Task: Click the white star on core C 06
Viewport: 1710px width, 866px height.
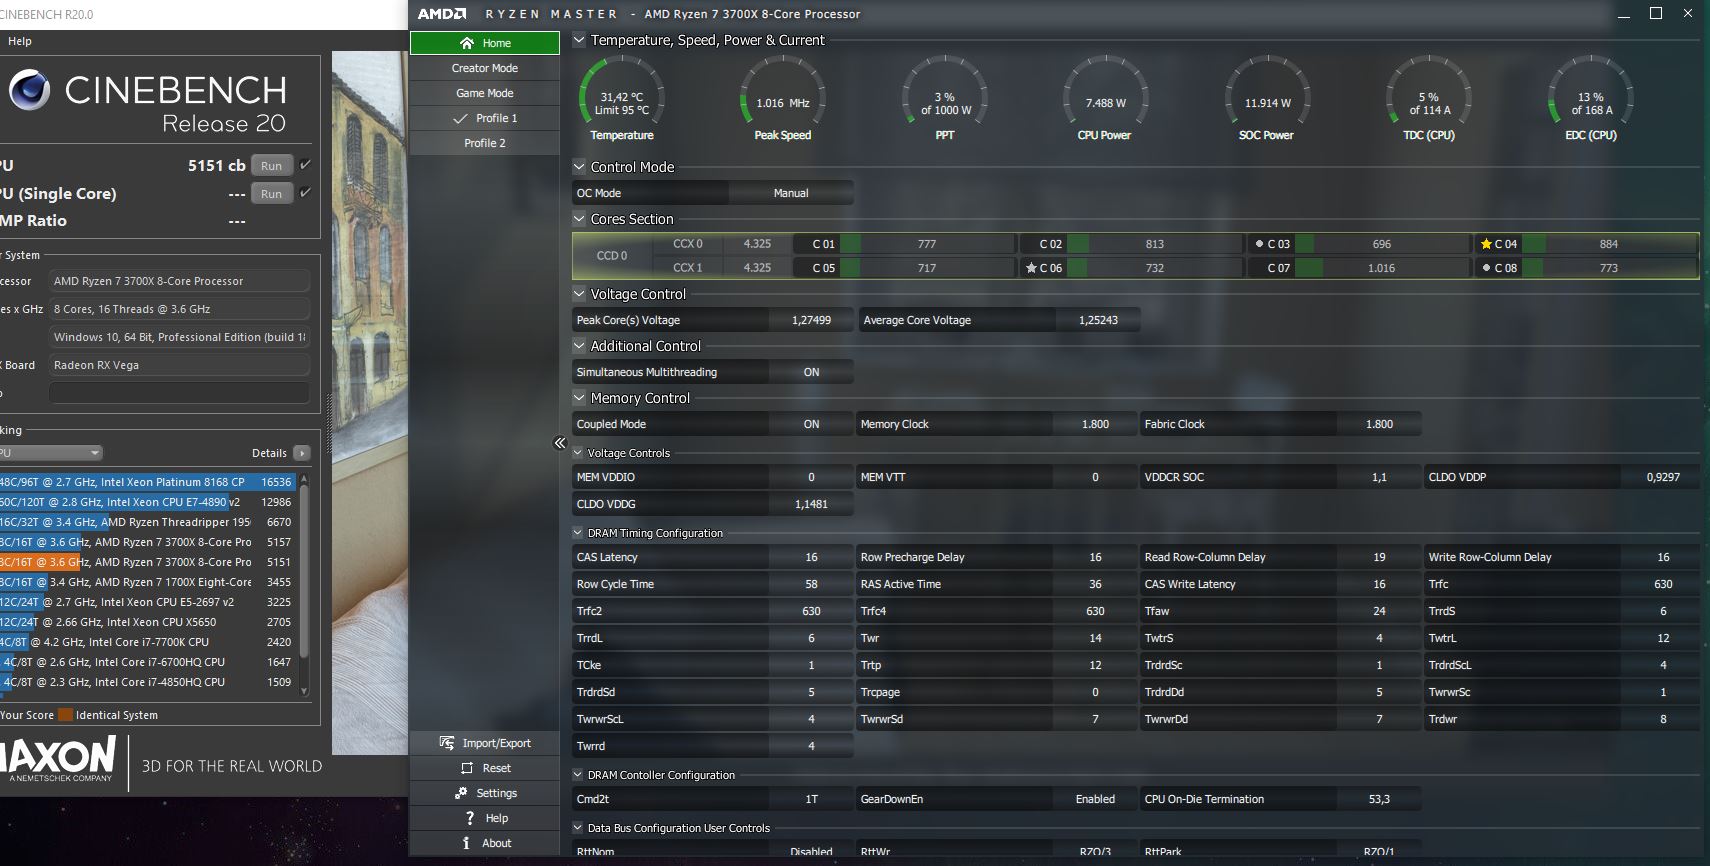Action: pos(1031,268)
